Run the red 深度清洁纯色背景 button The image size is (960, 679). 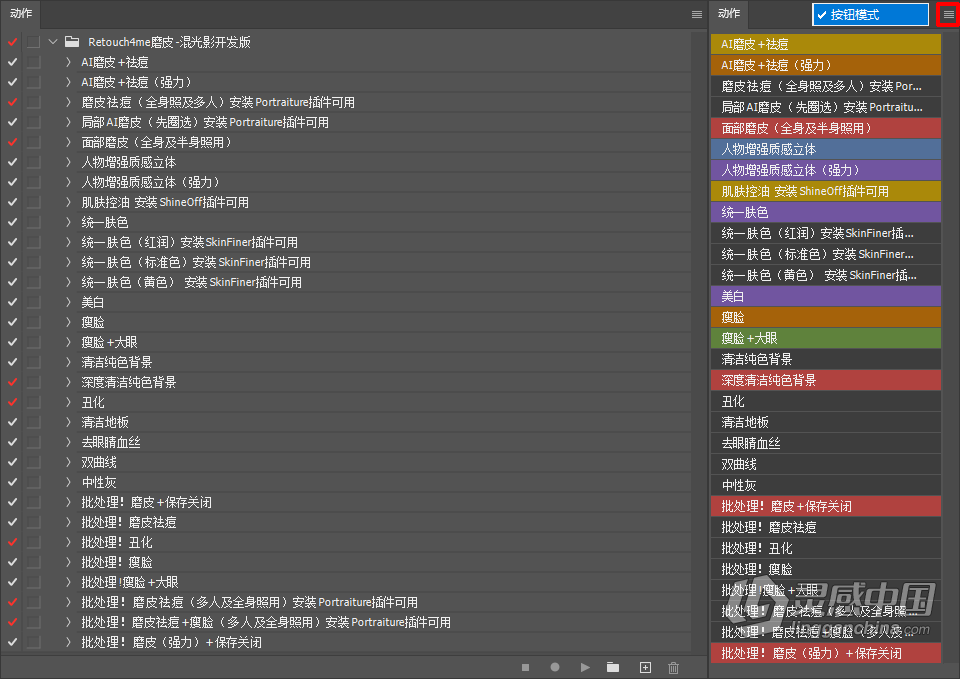(x=826, y=380)
